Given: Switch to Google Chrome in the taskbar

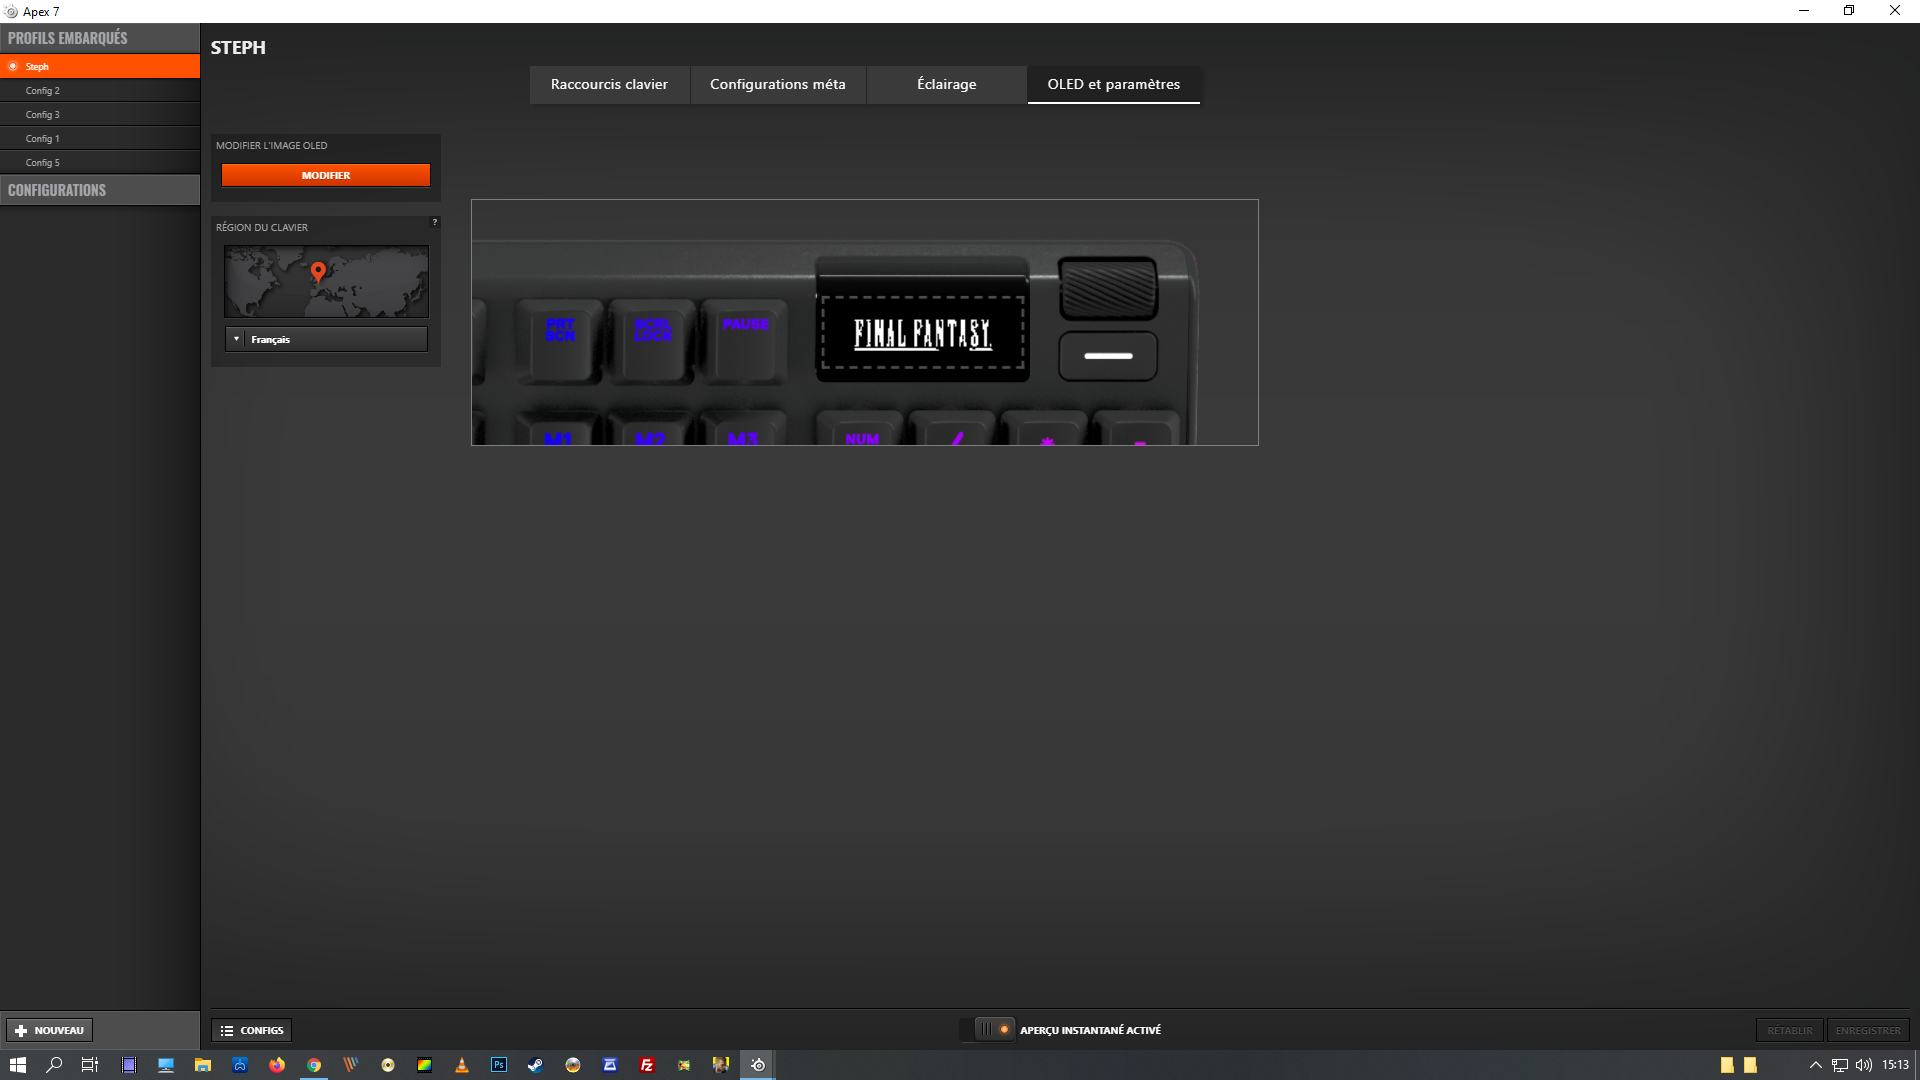Looking at the screenshot, I should [314, 1065].
